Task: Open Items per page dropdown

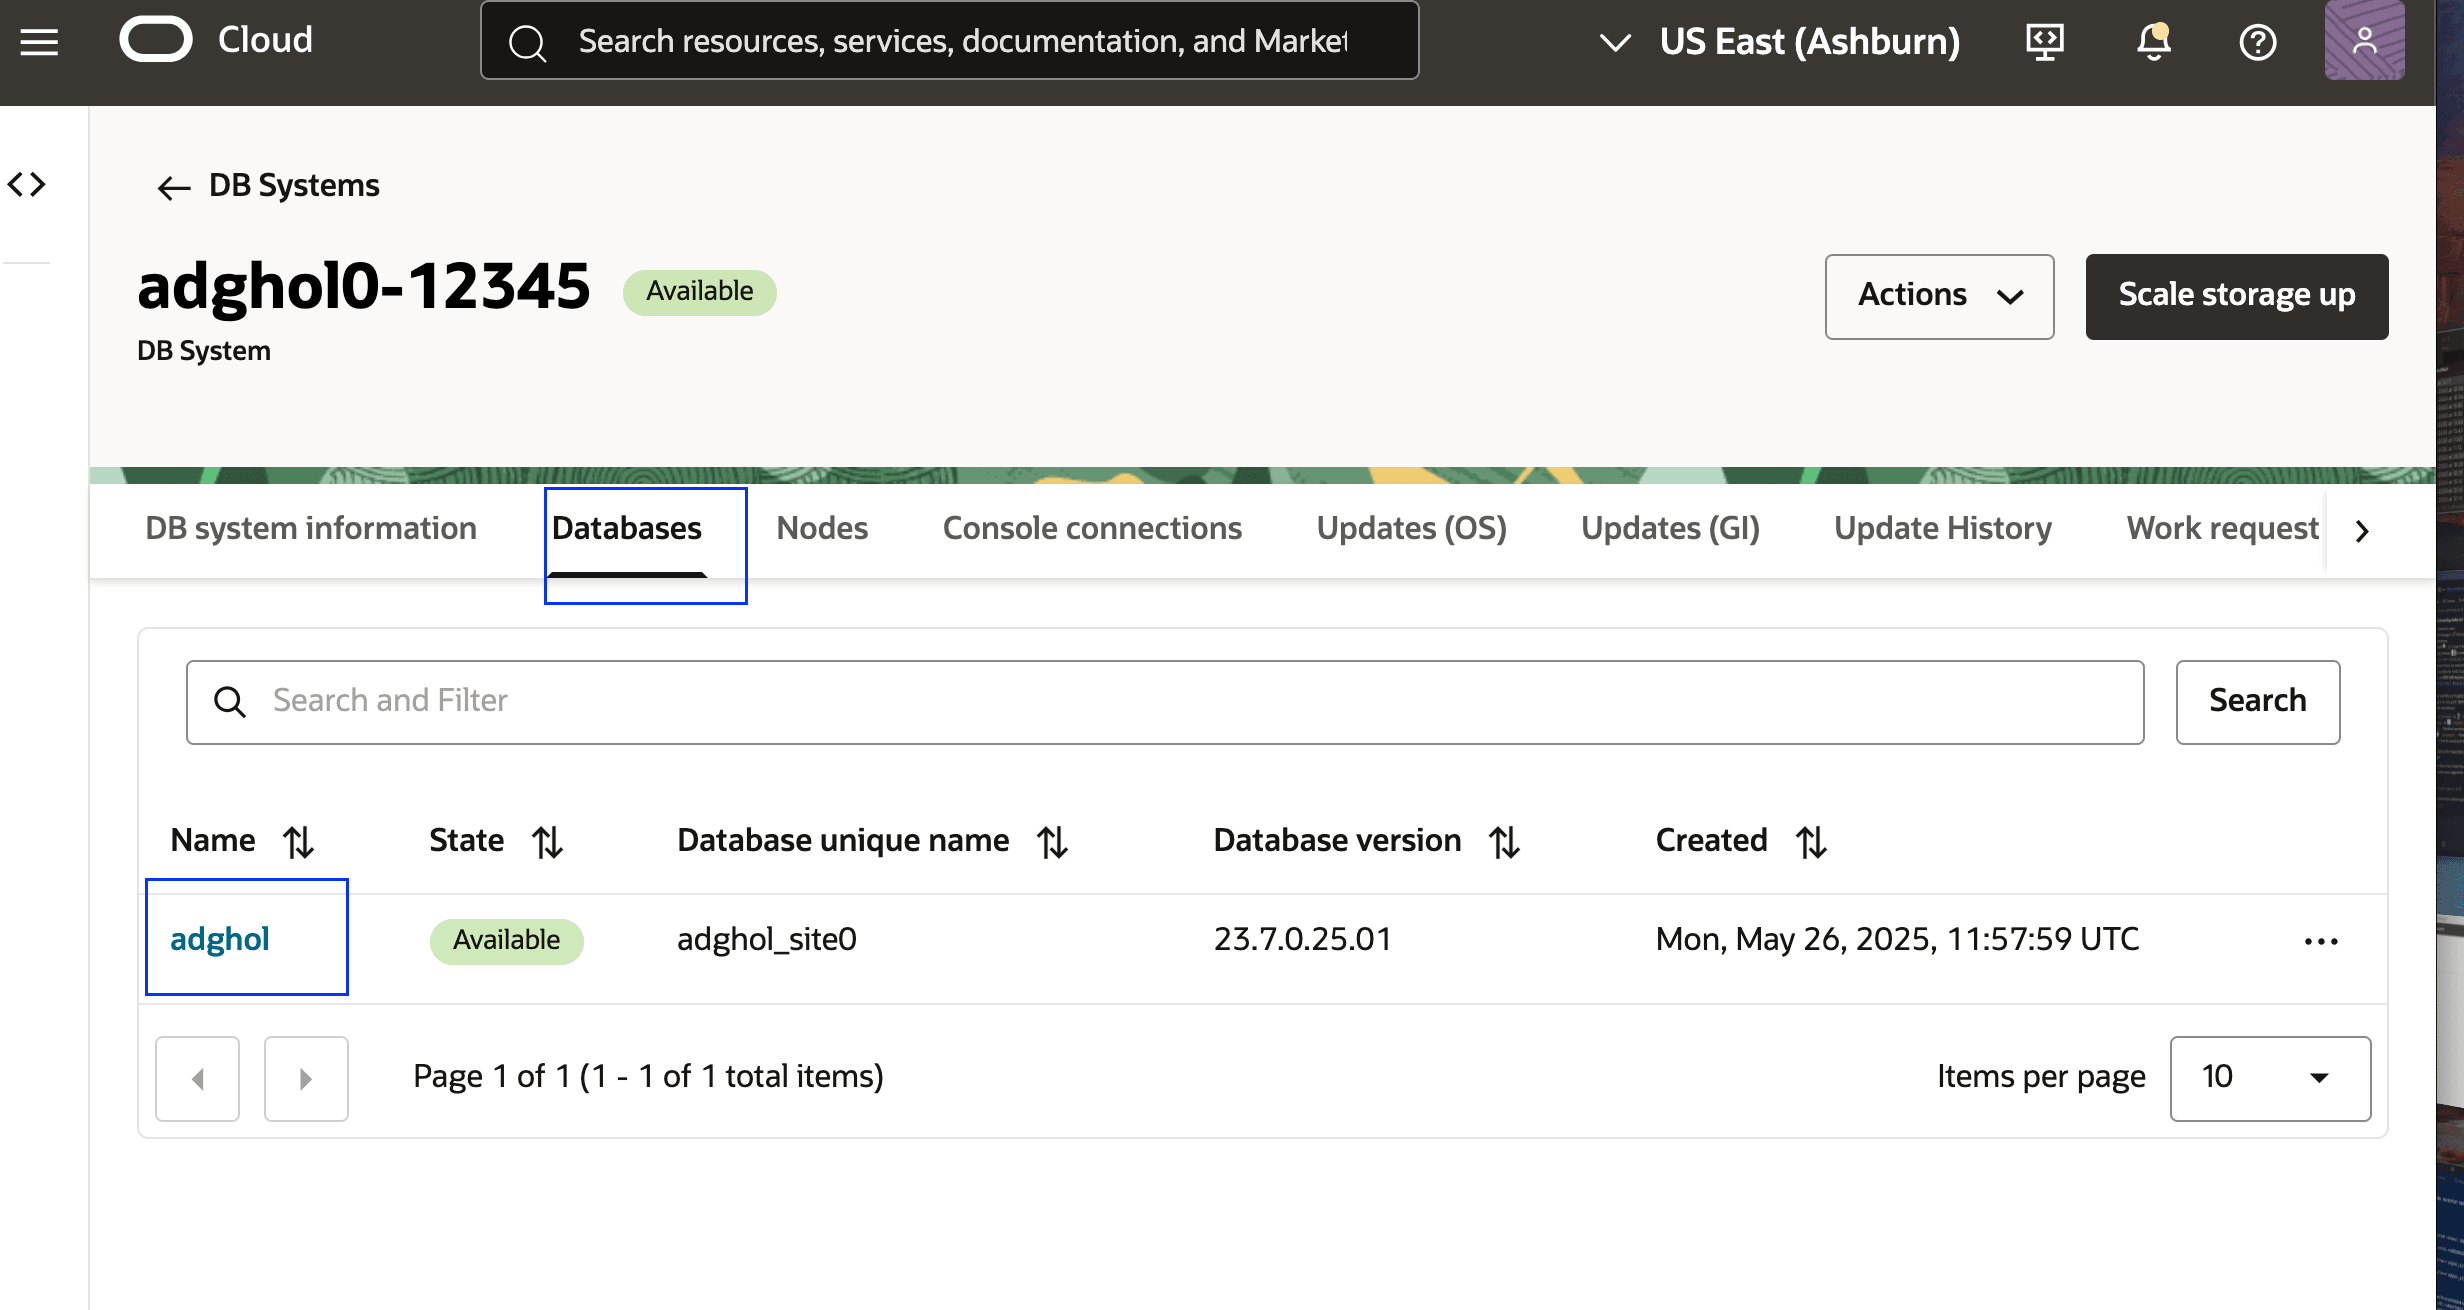Action: pos(2269,1078)
